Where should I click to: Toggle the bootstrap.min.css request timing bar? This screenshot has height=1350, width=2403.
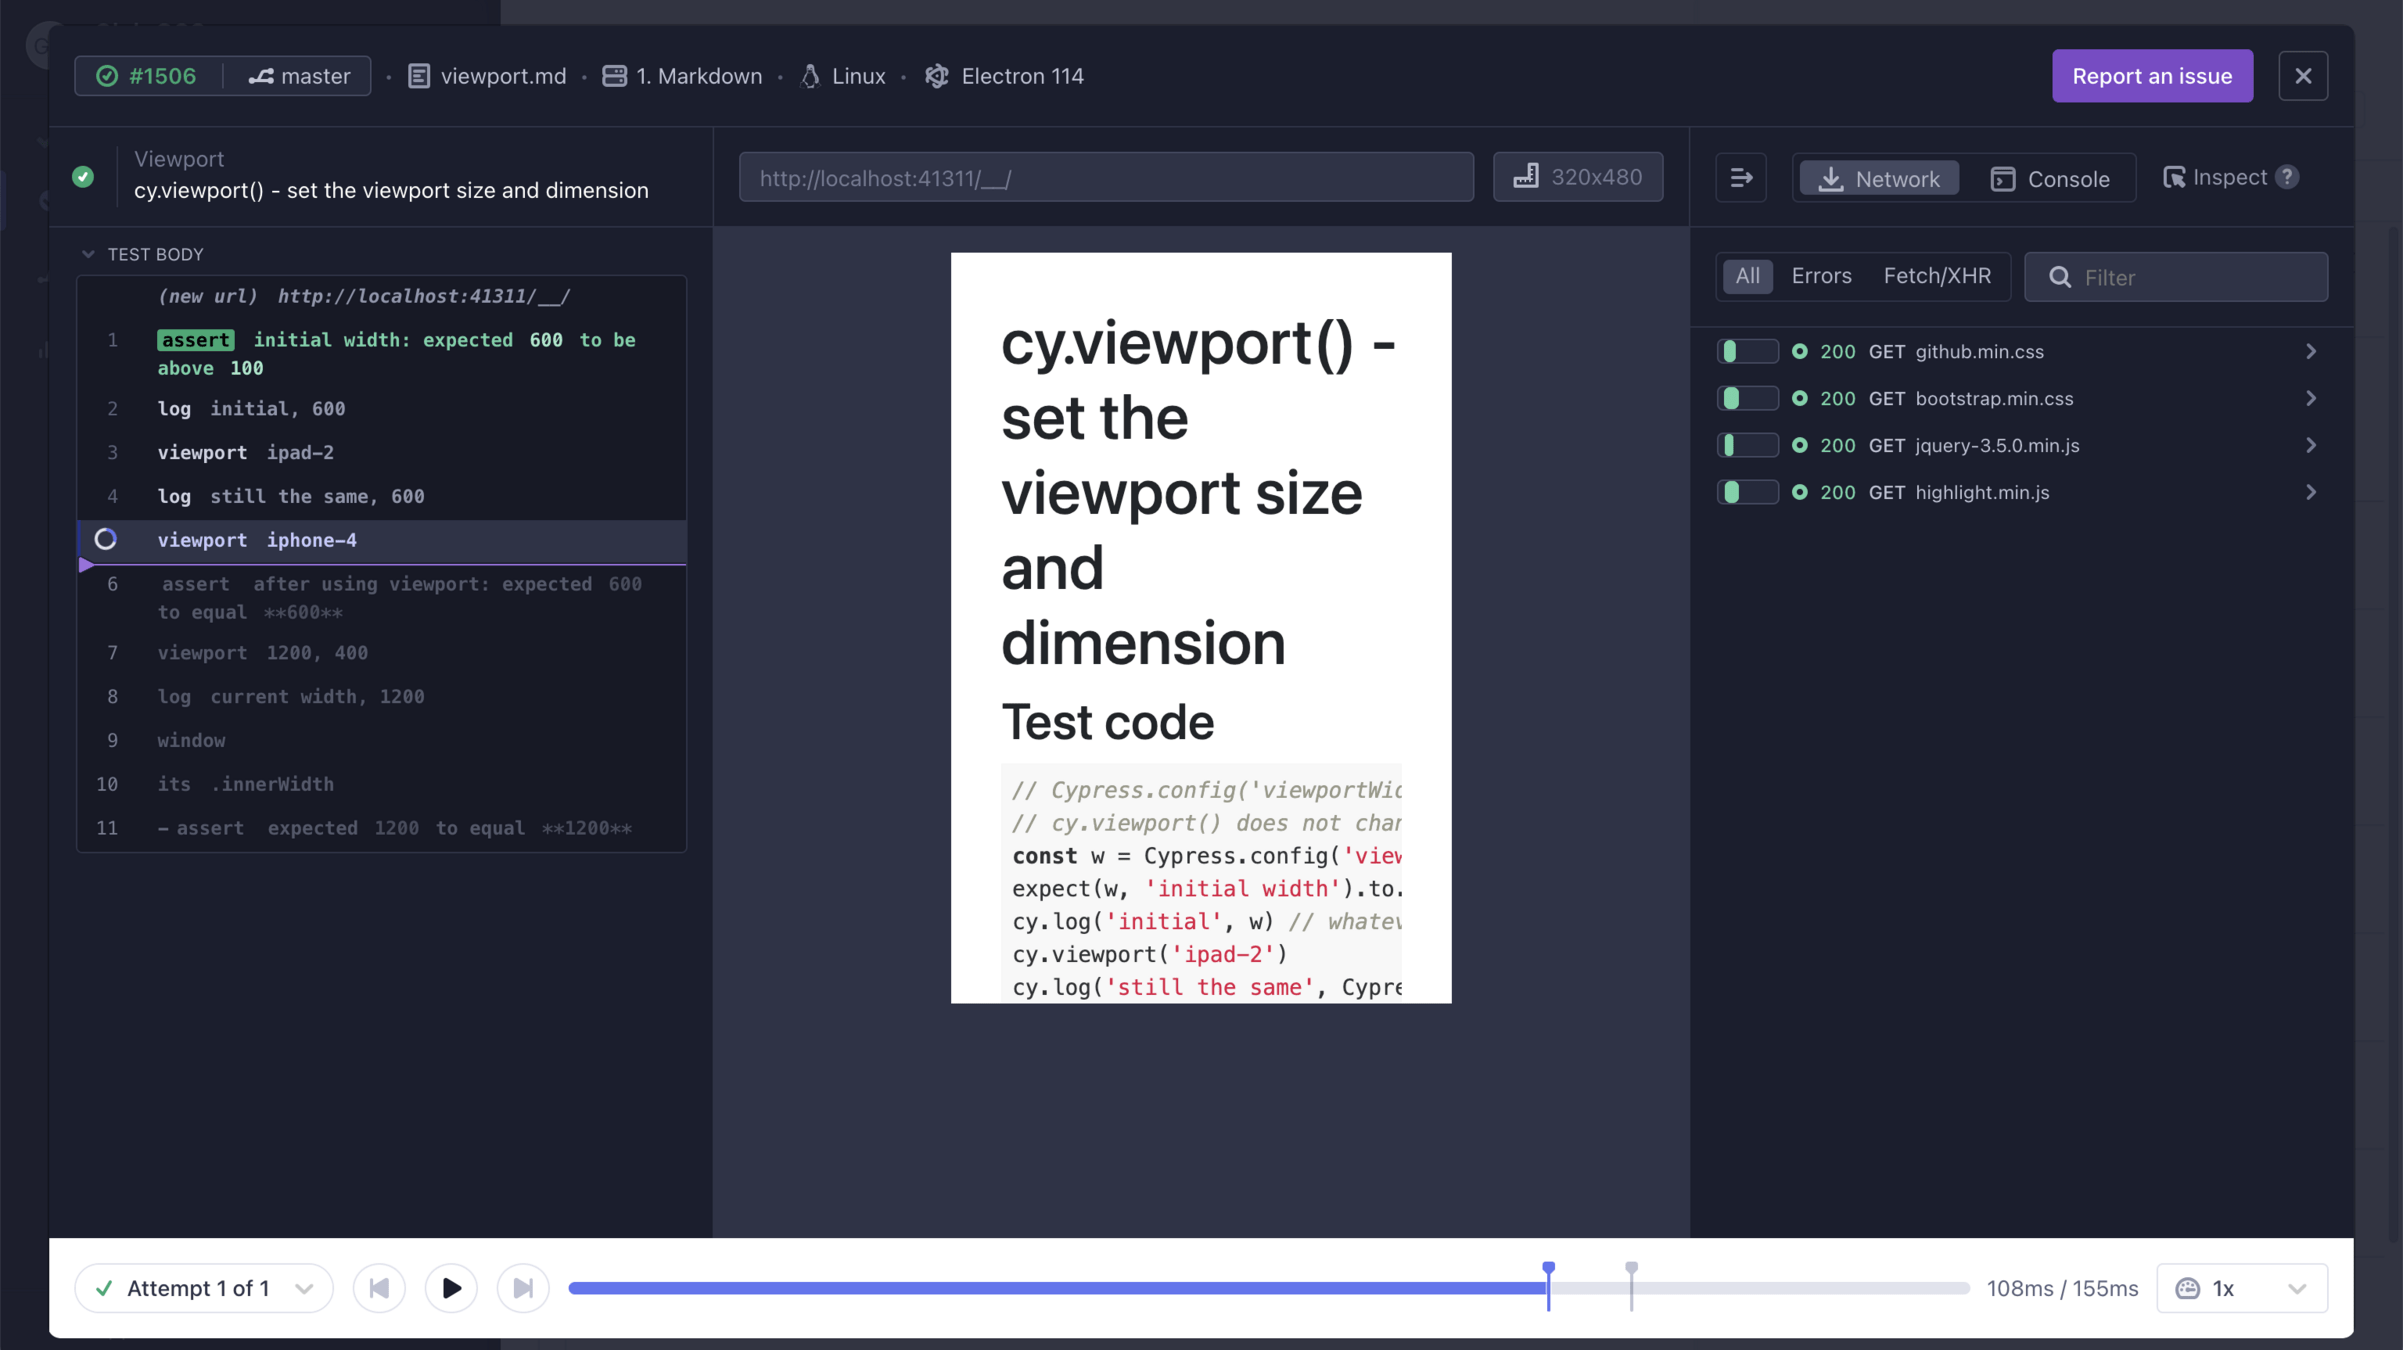pos(1747,398)
